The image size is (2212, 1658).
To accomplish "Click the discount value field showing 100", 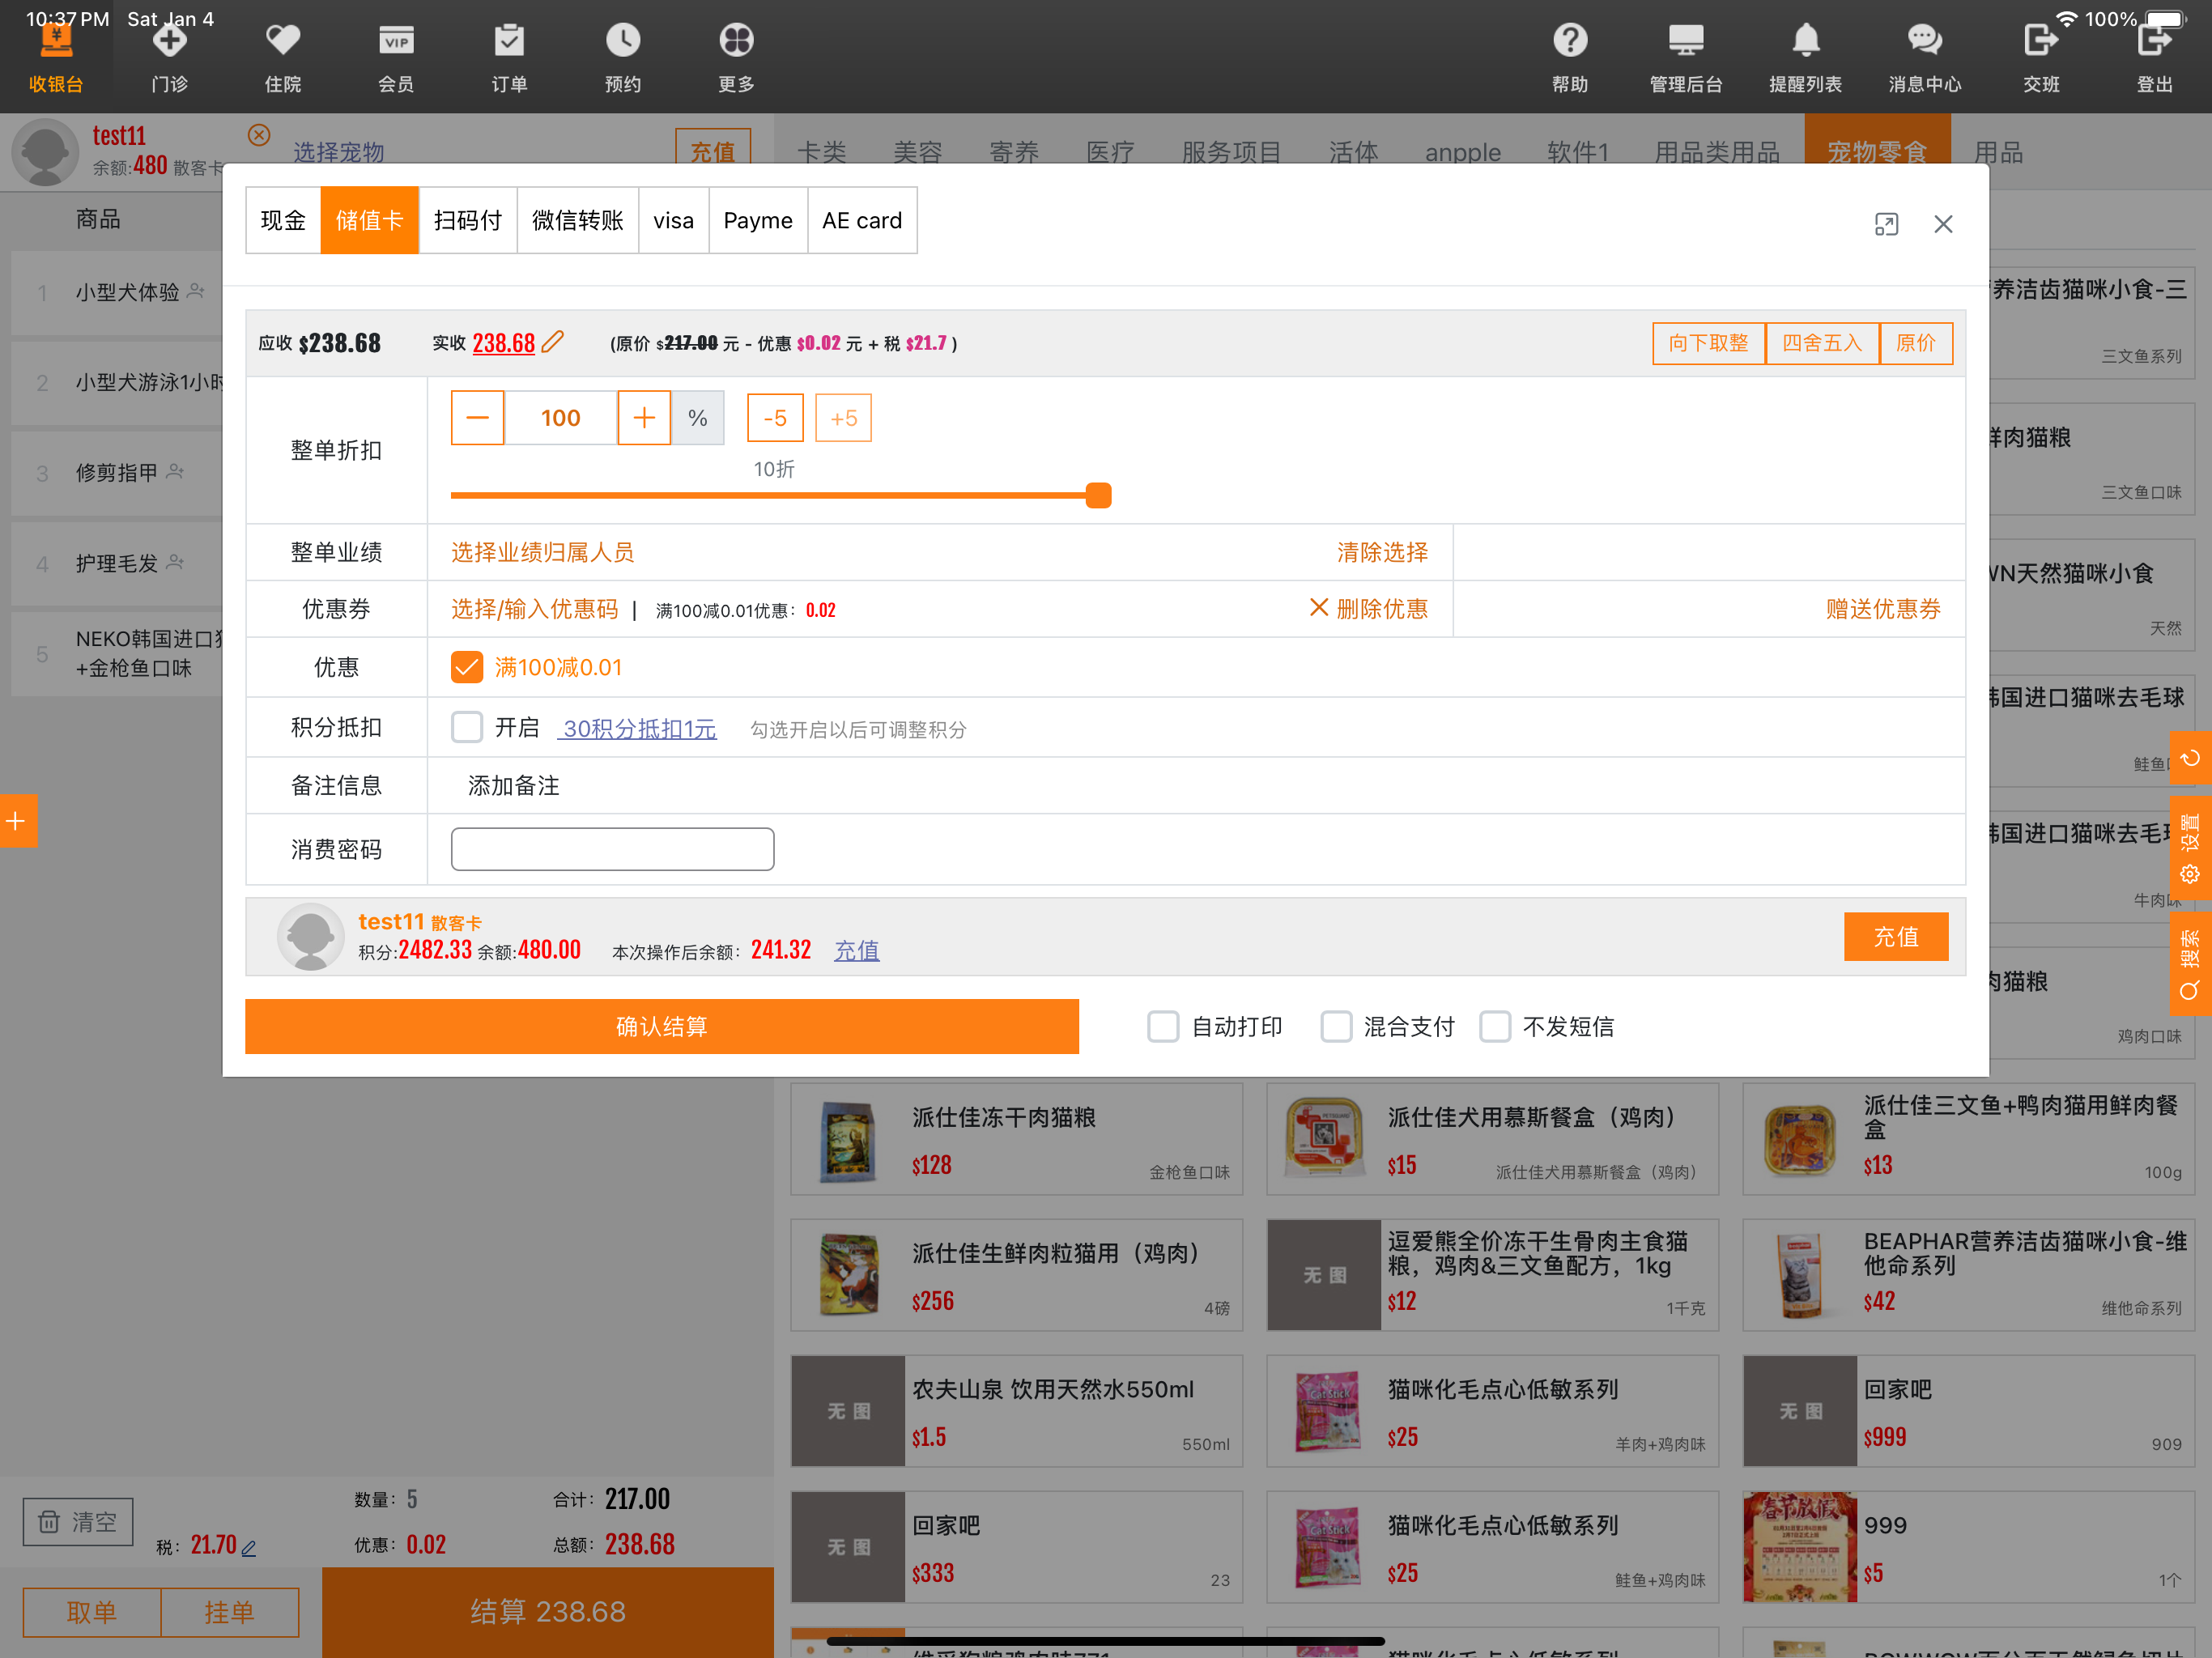I will point(560,418).
